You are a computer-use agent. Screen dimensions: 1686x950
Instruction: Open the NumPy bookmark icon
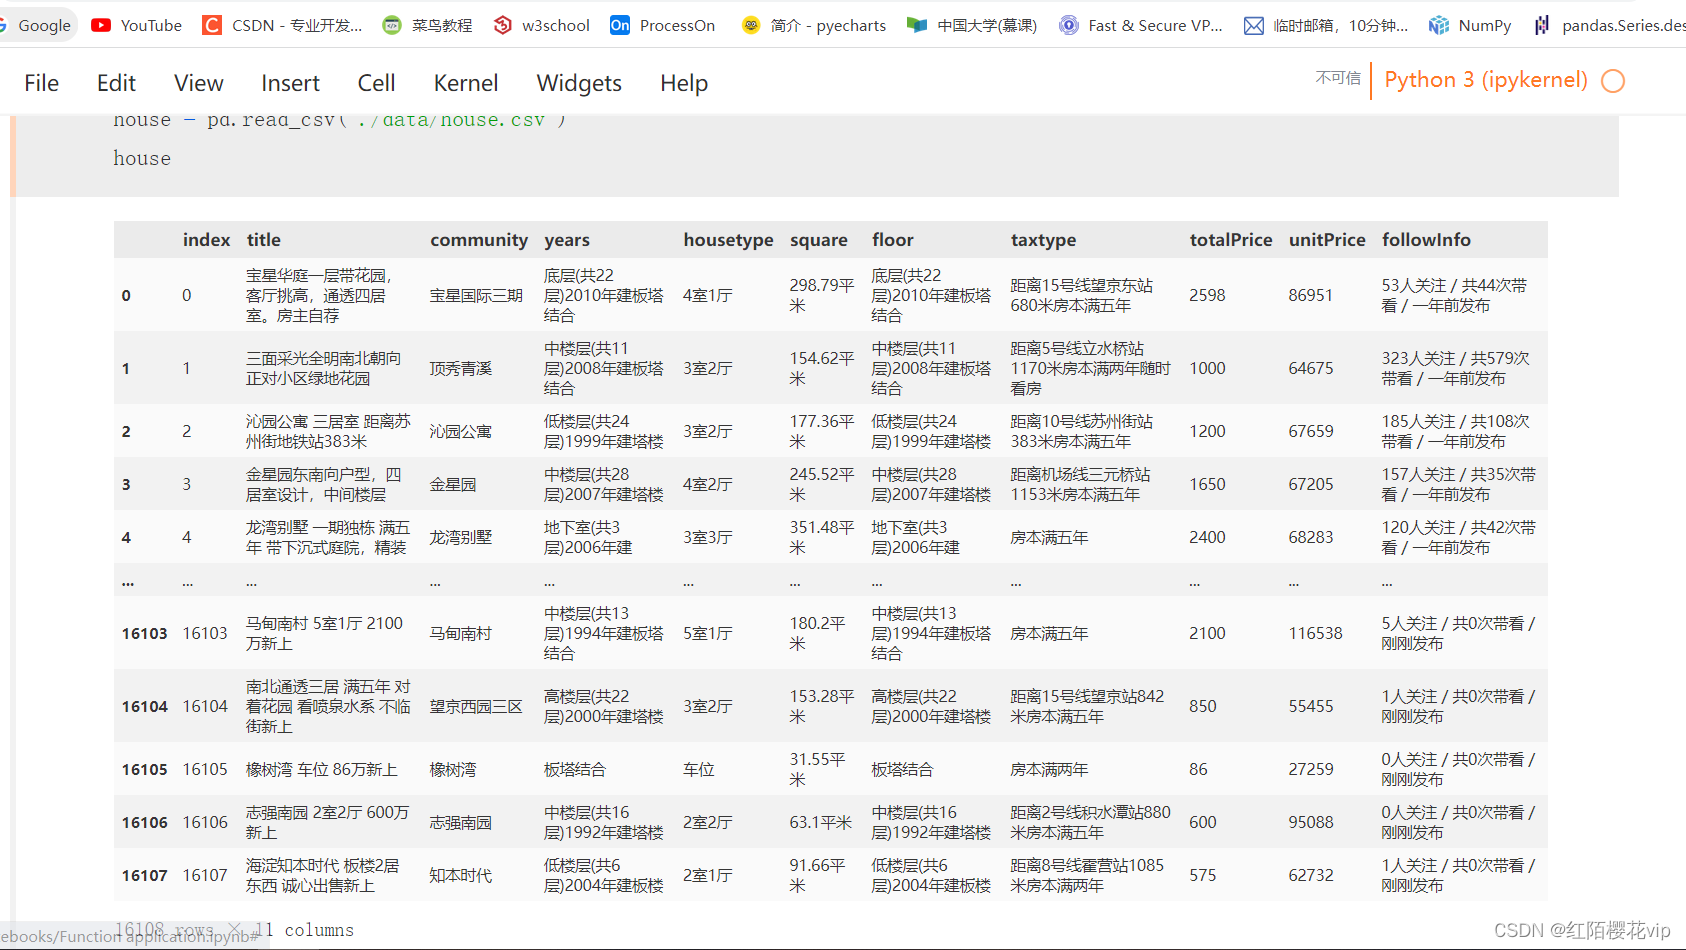click(1439, 25)
